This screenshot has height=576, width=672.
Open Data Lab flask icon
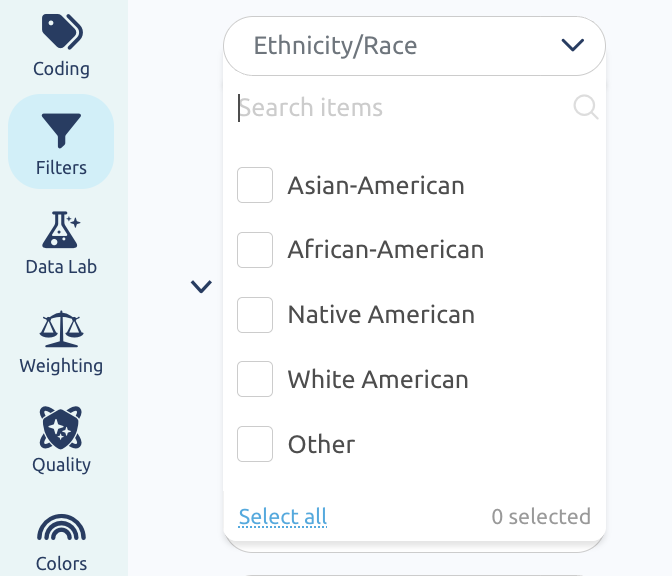pos(61,230)
